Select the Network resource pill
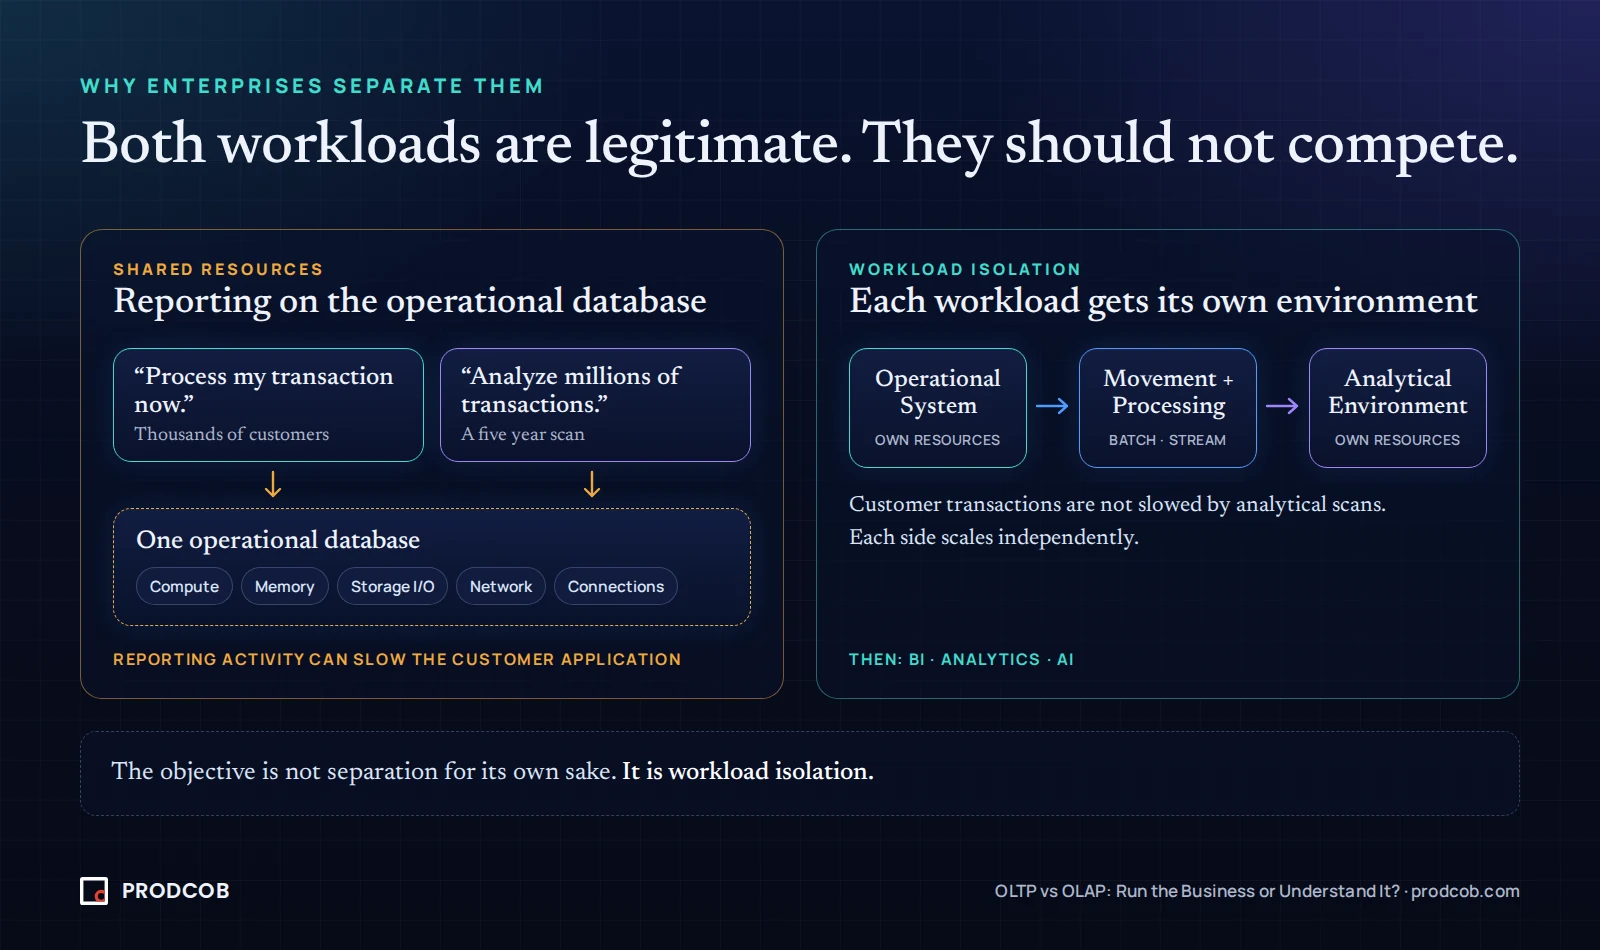 tap(501, 587)
